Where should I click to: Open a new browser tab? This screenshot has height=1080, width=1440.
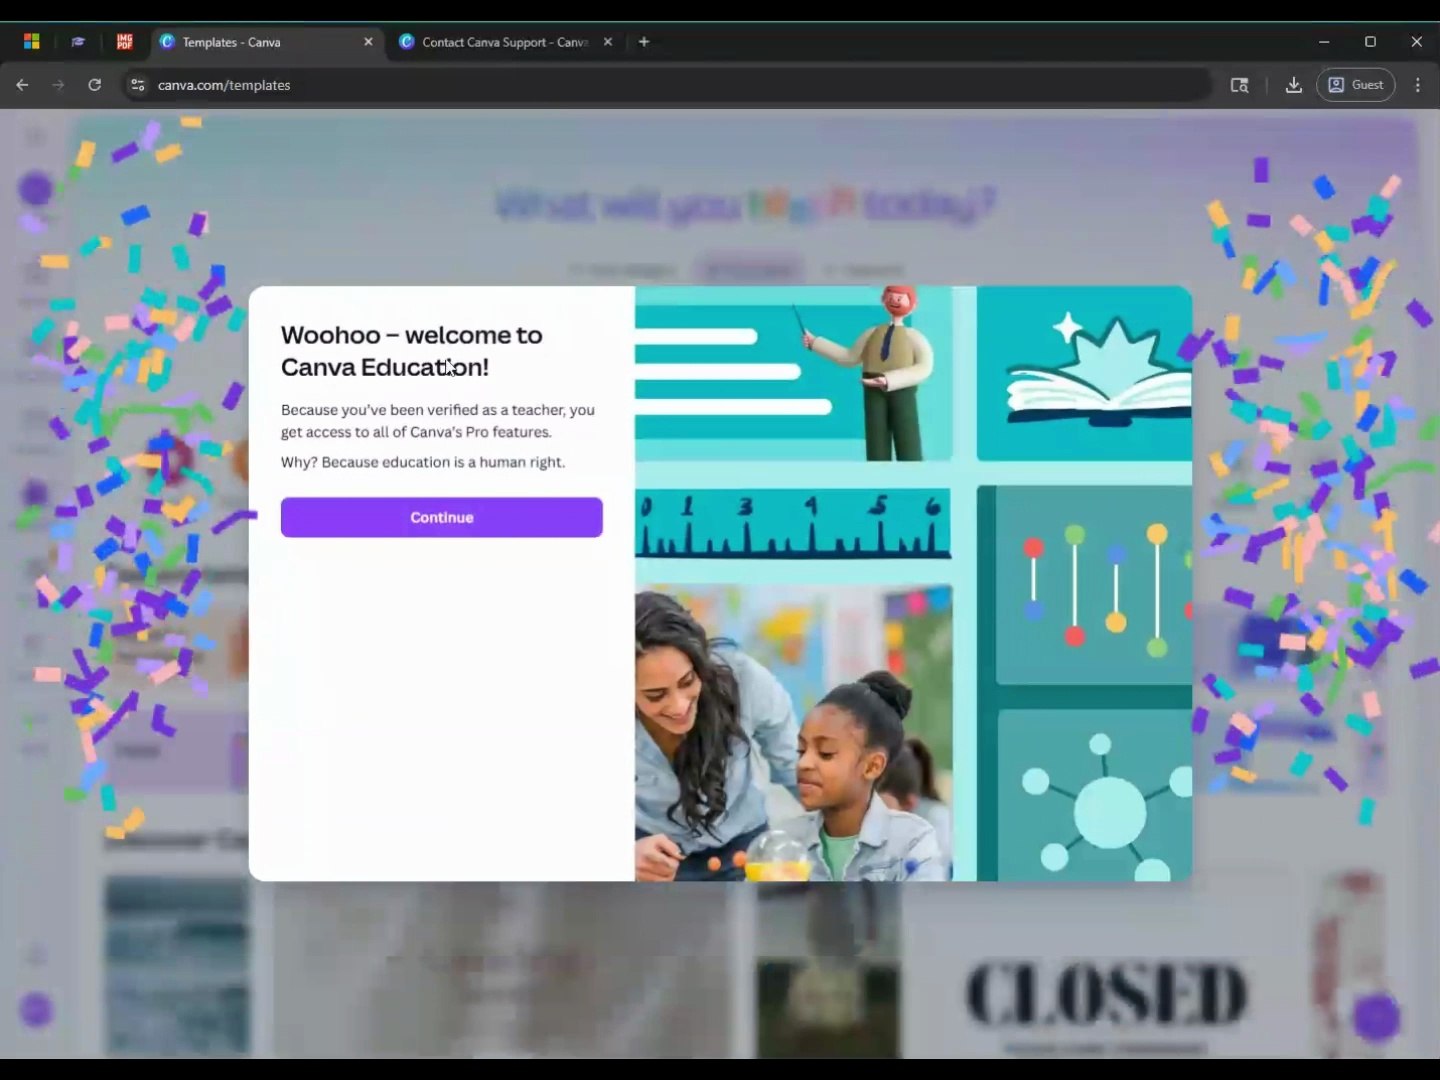click(x=644, y=42)
